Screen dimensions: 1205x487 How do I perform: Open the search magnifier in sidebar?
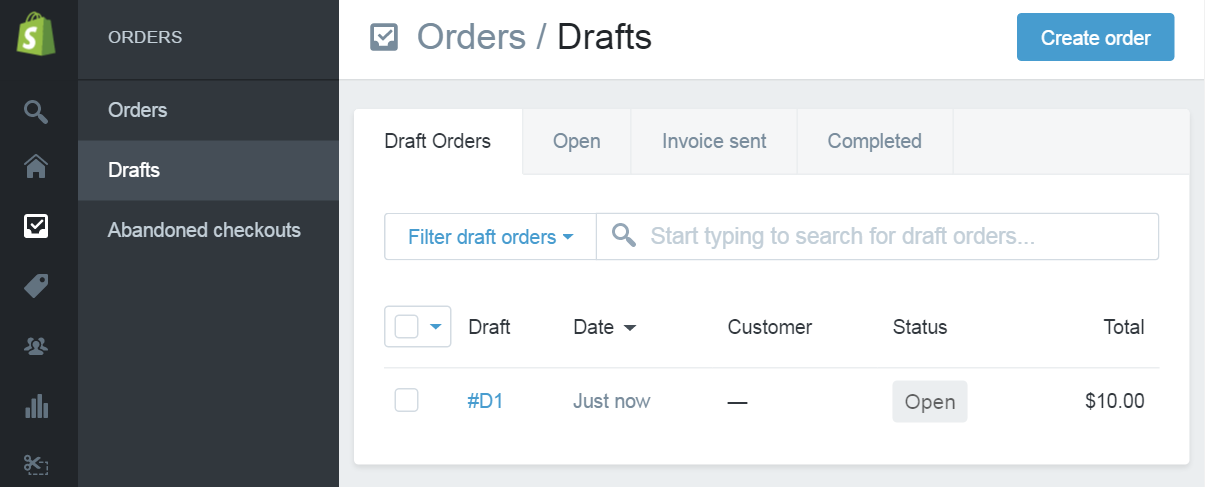(36, 111)
